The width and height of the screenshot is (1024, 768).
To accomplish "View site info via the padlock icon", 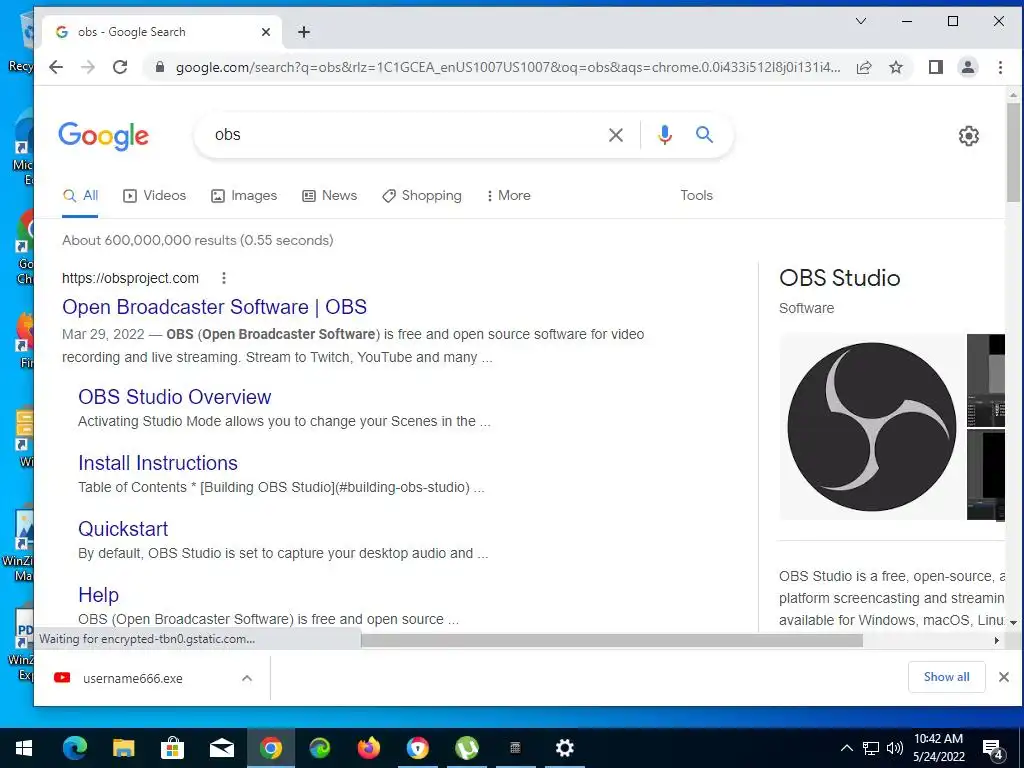I will [x=159, y=67].
